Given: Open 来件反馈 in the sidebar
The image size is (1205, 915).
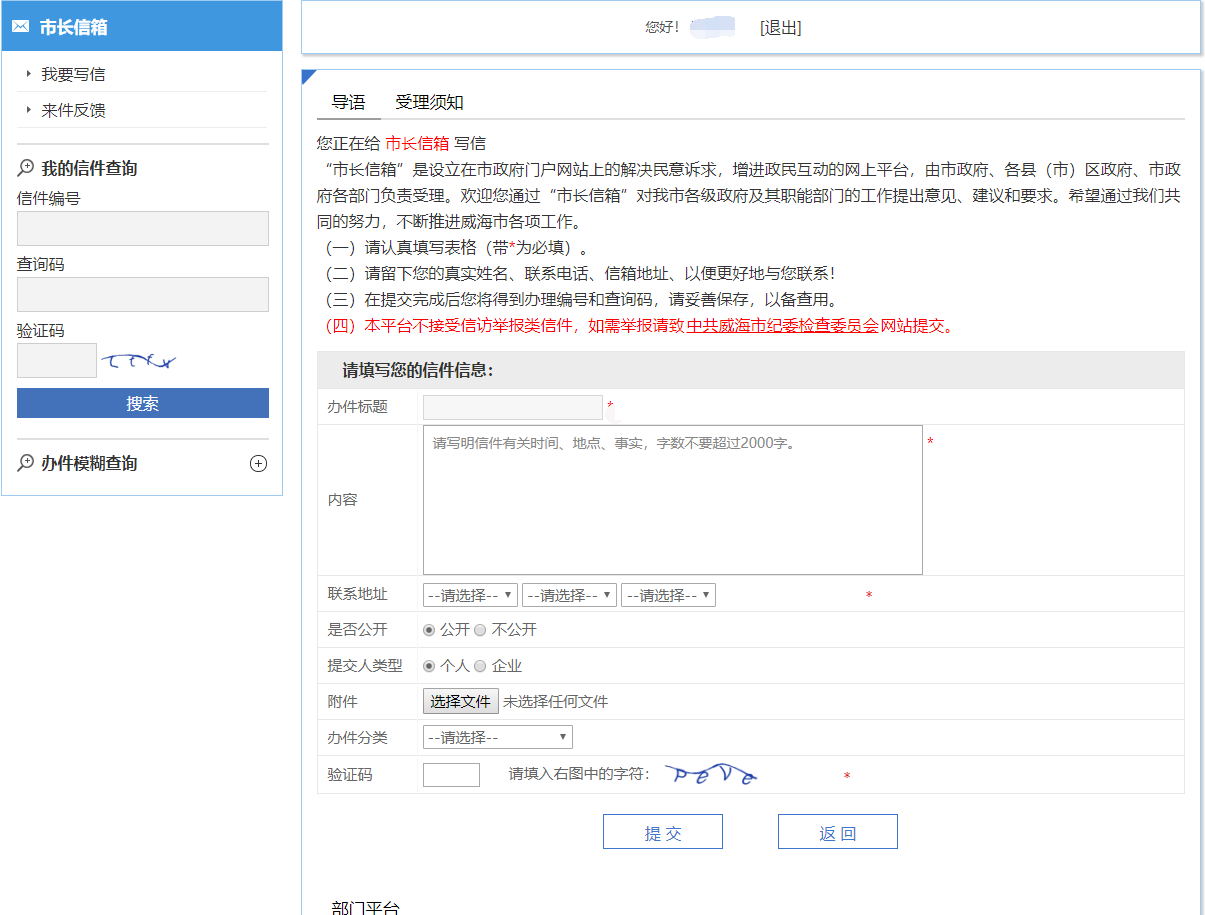Looking at the screenshot, I should click(73, 110).
